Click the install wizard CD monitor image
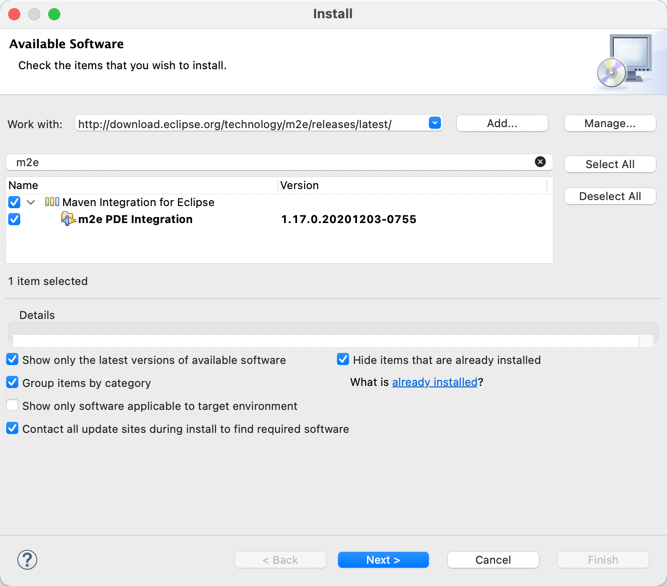 (624, 61)
